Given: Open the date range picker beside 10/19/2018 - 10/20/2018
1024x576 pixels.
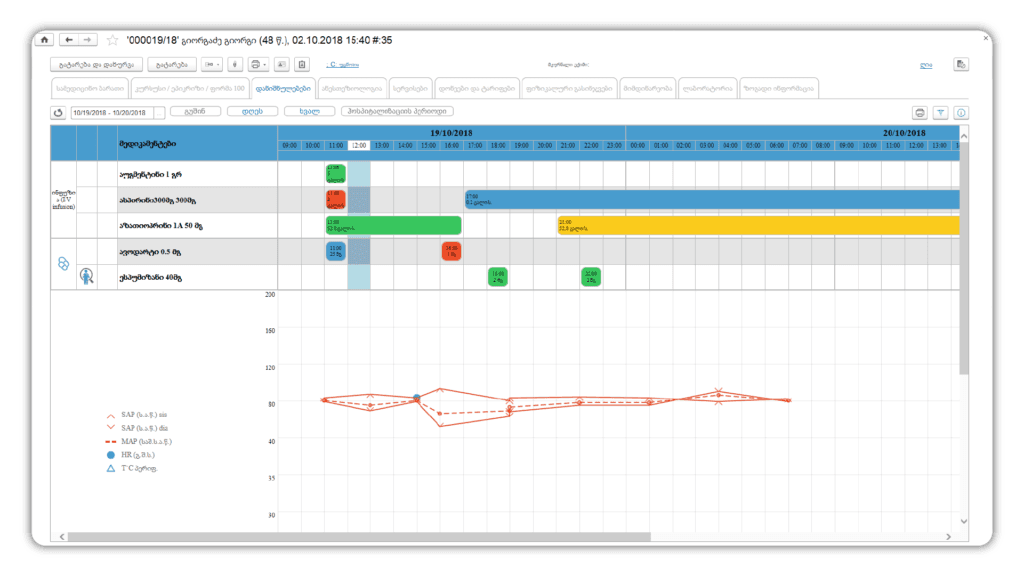Looking at the screenshot, I should click(160, 112).
